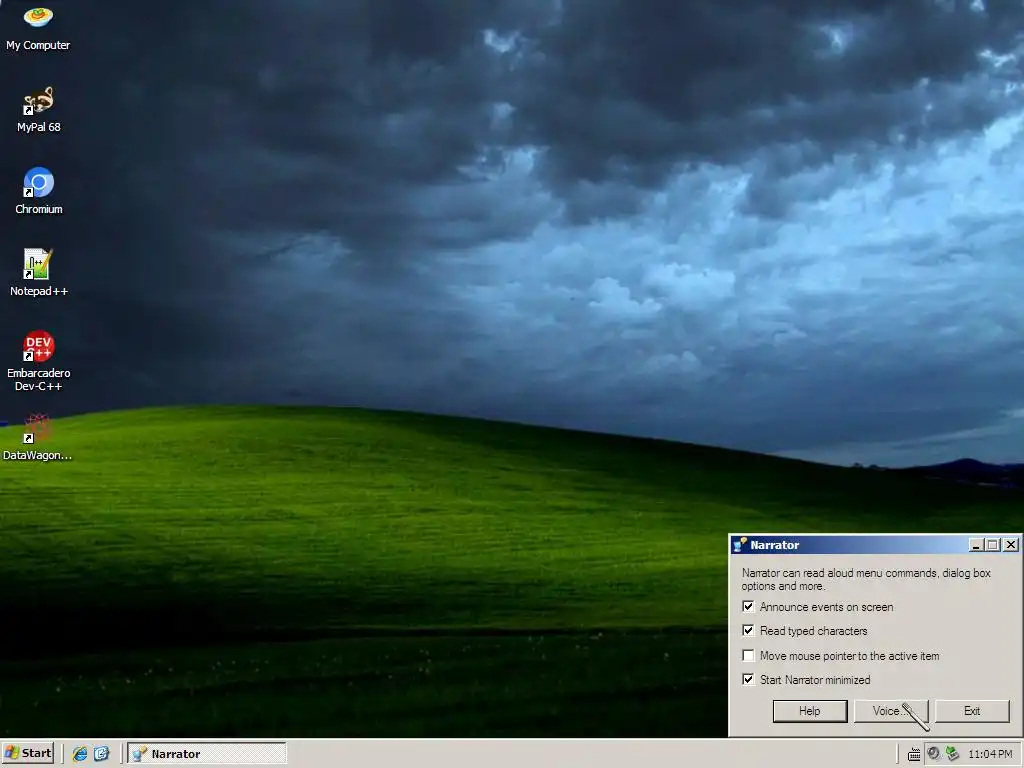
Task: Click the keyboard icon in the system tray
Action: (x=914, y=754)
